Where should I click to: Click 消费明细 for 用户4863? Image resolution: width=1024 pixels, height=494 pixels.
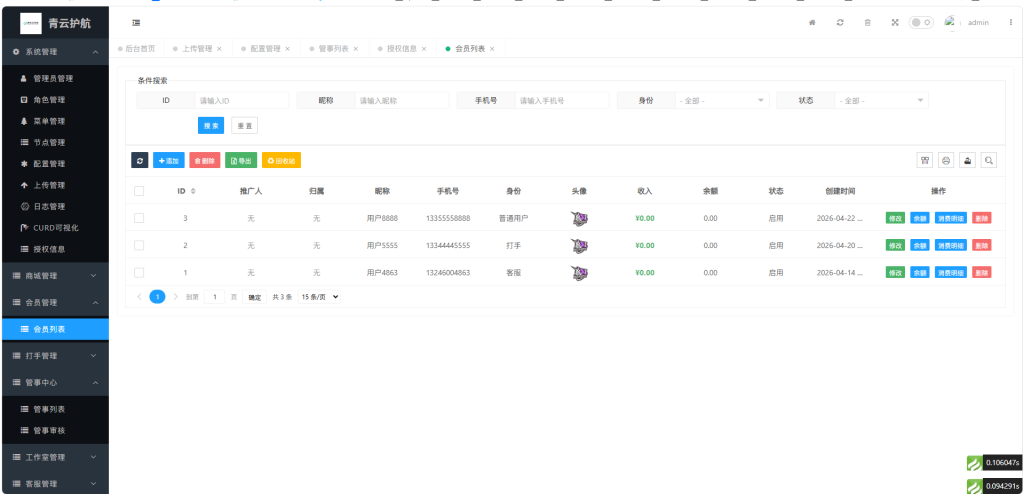(x=950, y=272)
